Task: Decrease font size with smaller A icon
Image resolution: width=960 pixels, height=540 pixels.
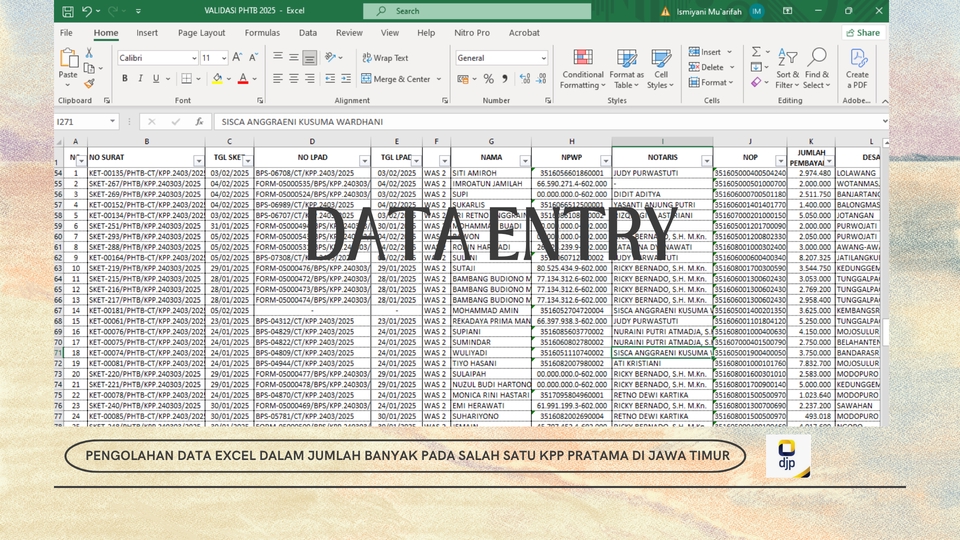Action: pos(253,58)
